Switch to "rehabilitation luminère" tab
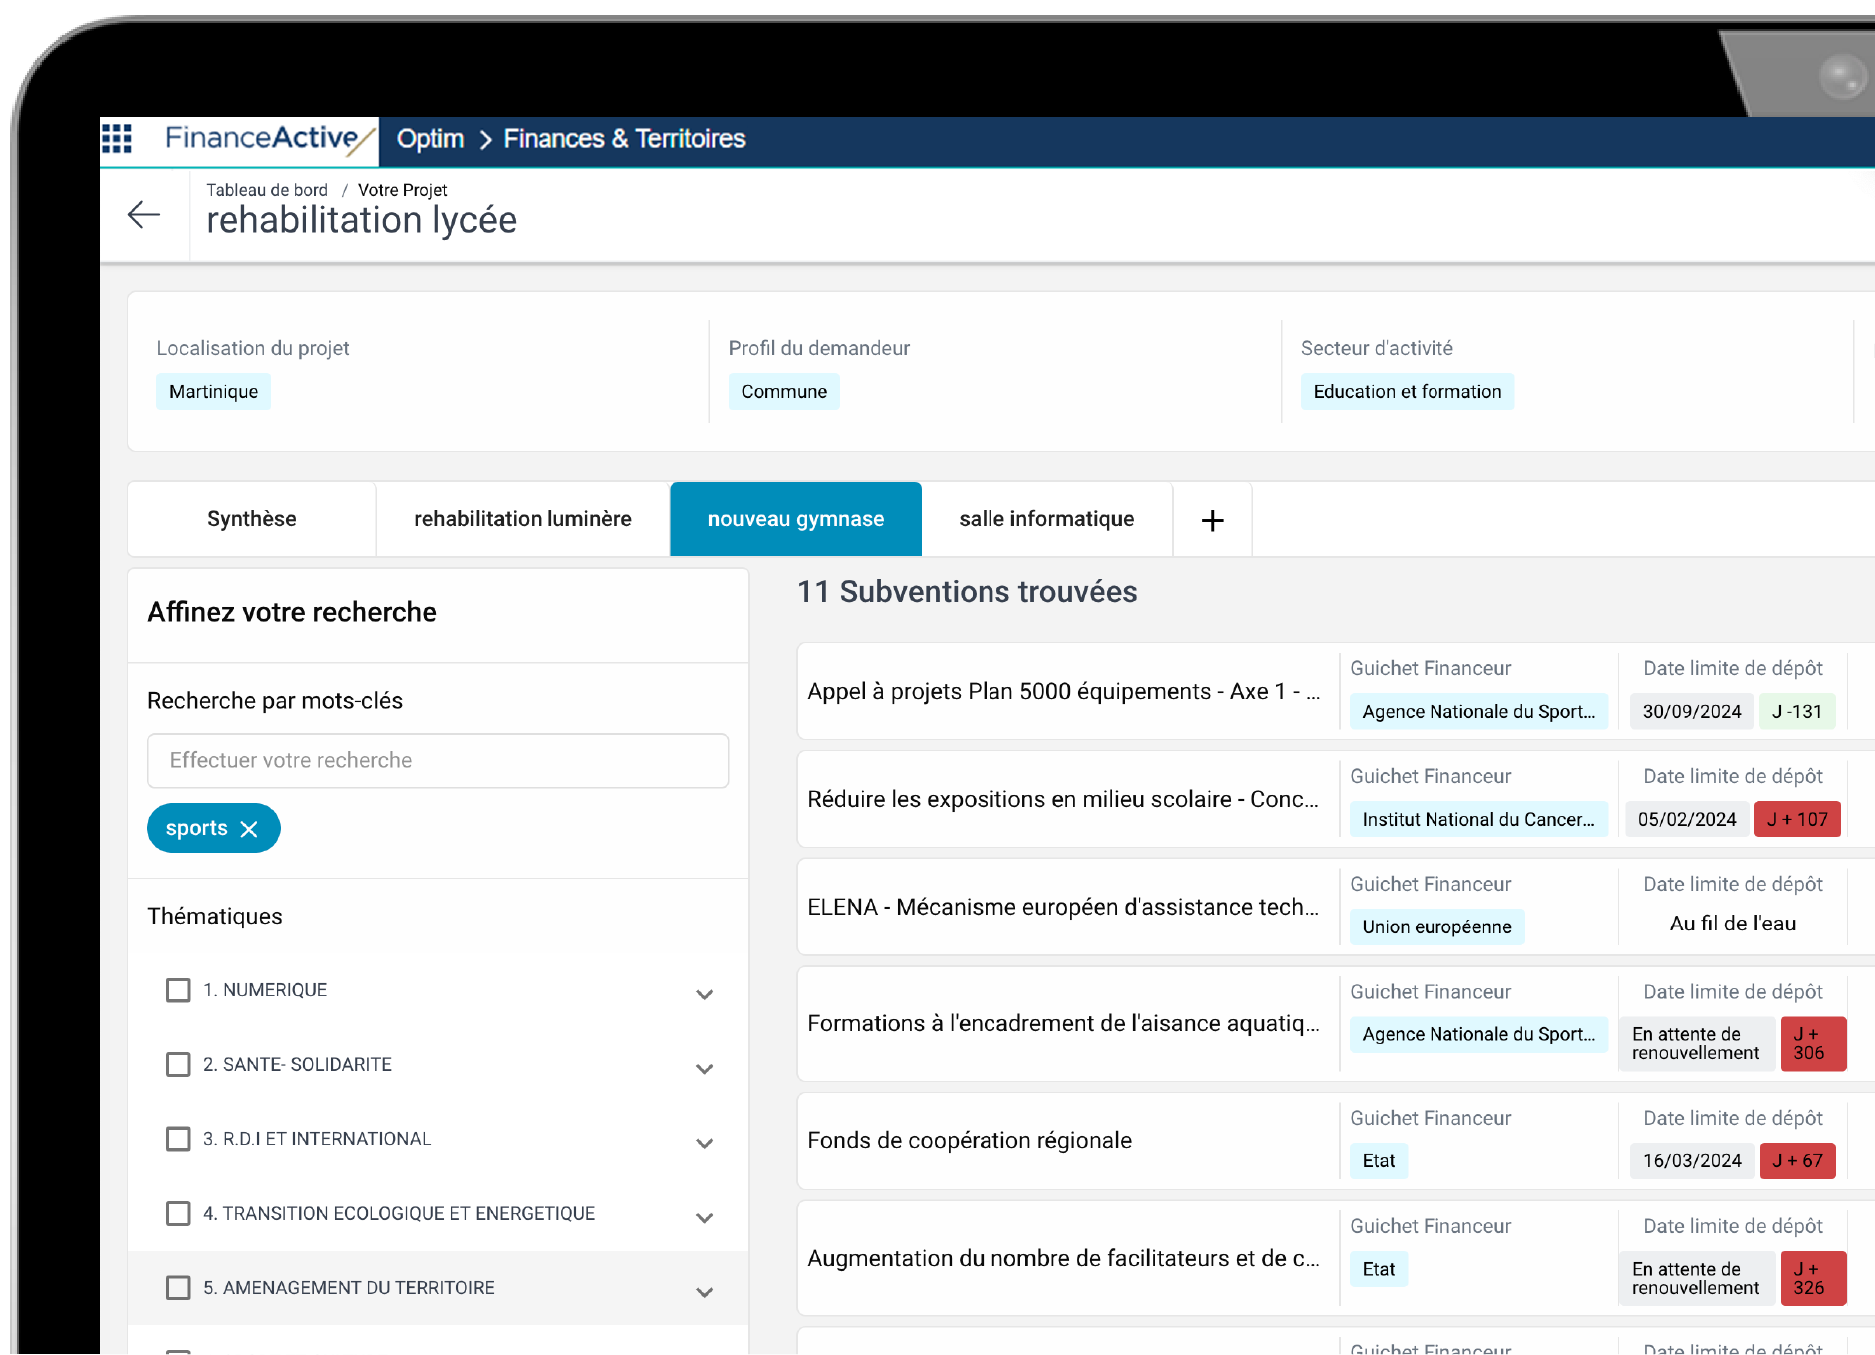Screen dimensions: 1875x1355 [522, 519]
